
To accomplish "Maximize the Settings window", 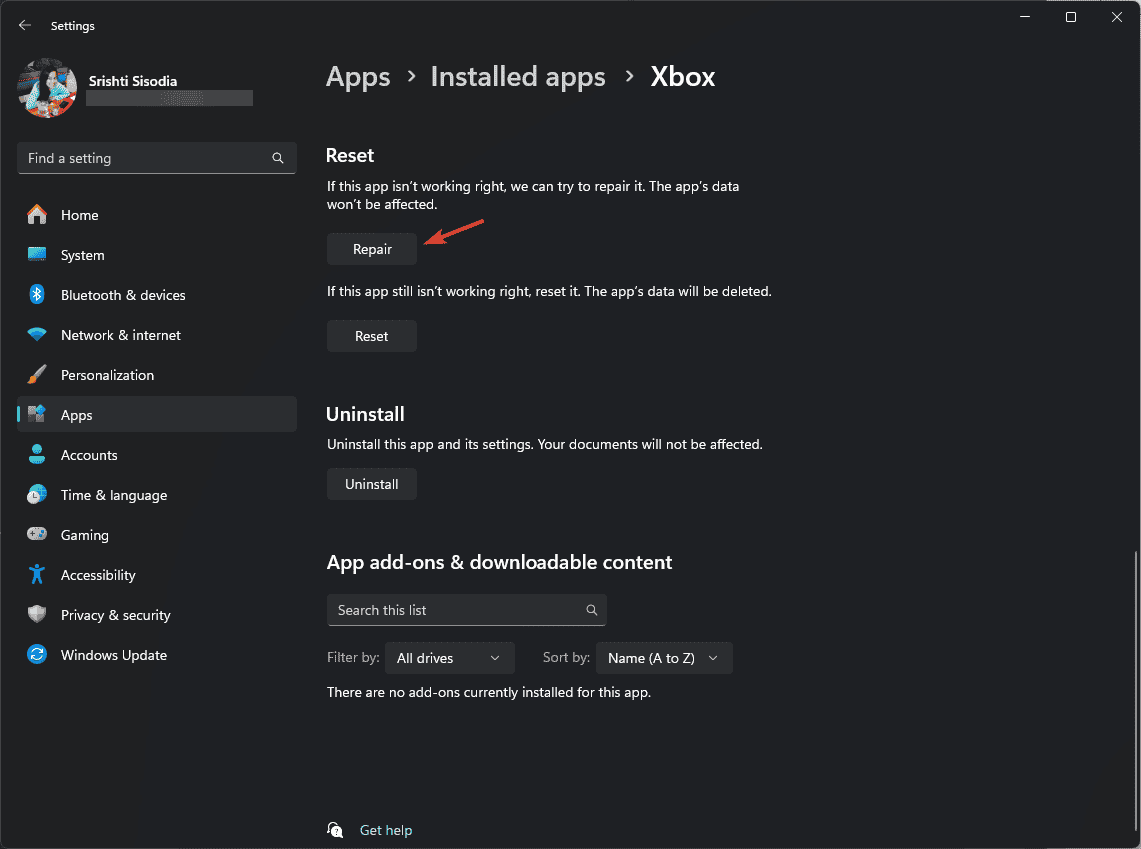I will 1071,17.
